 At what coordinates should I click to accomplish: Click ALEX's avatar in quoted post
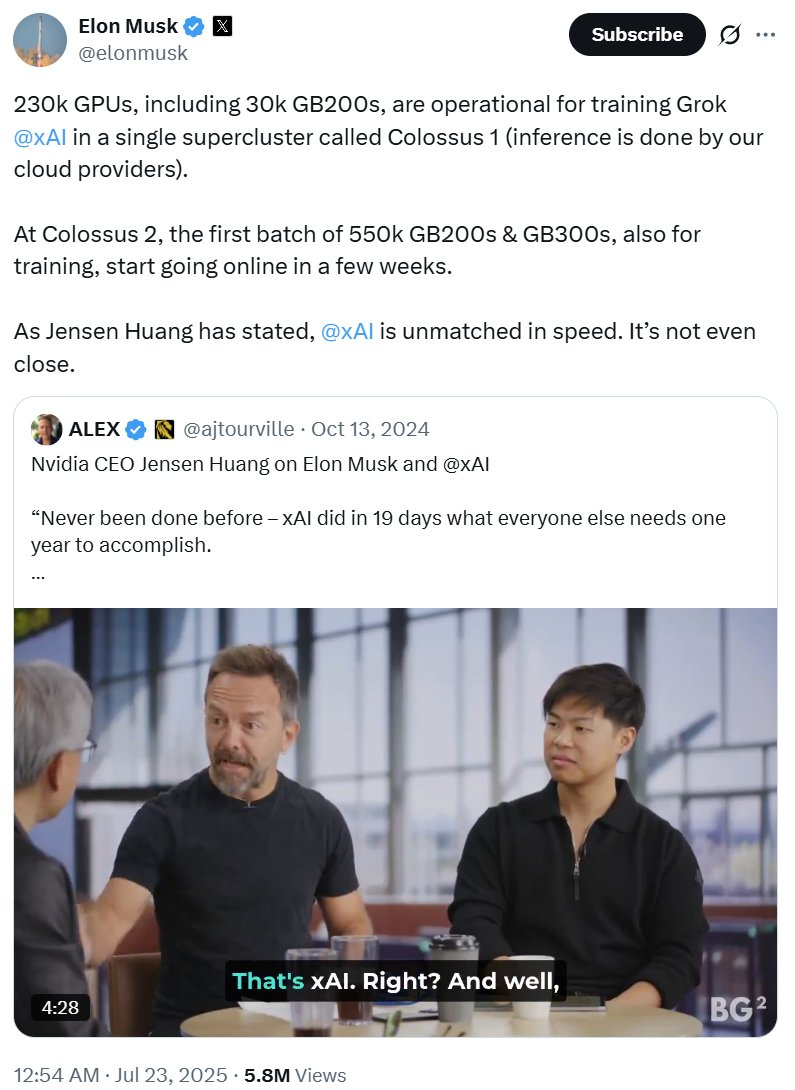(x=47, y=430)
